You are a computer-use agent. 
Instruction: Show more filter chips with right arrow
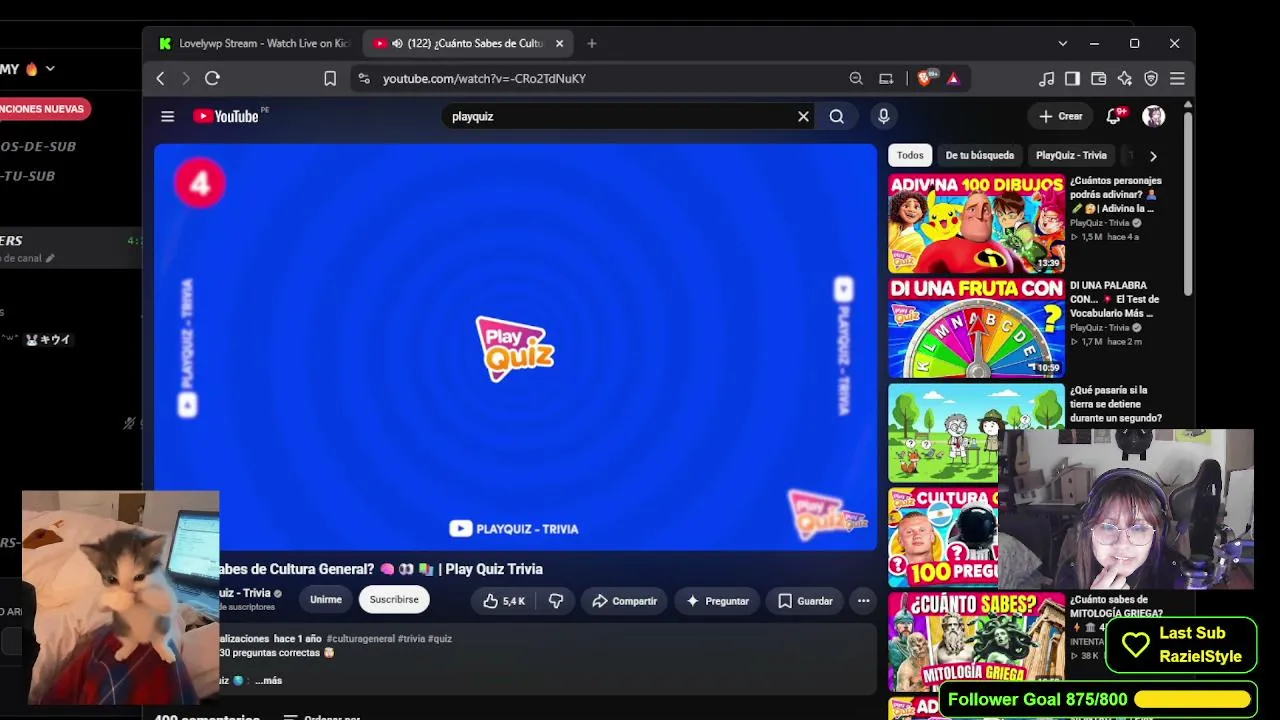tap(1153, 156)
